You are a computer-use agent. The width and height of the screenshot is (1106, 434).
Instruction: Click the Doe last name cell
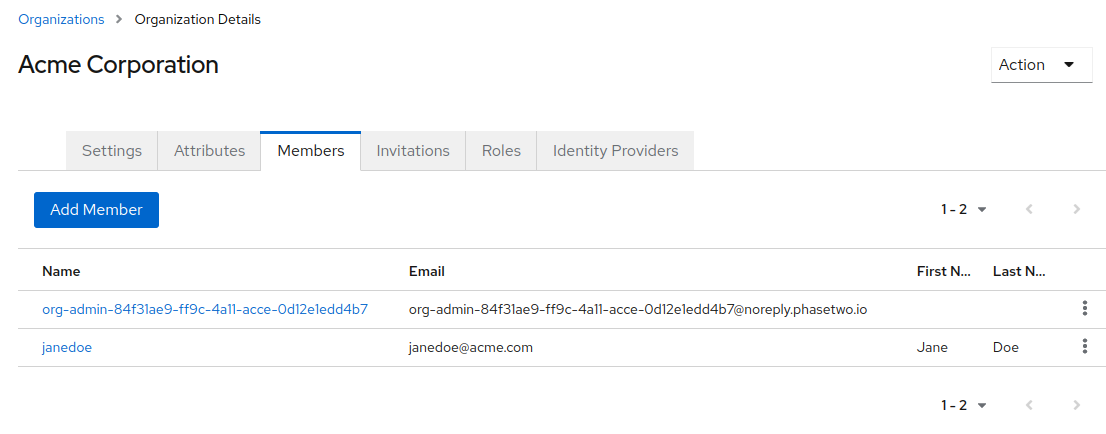1006,347
